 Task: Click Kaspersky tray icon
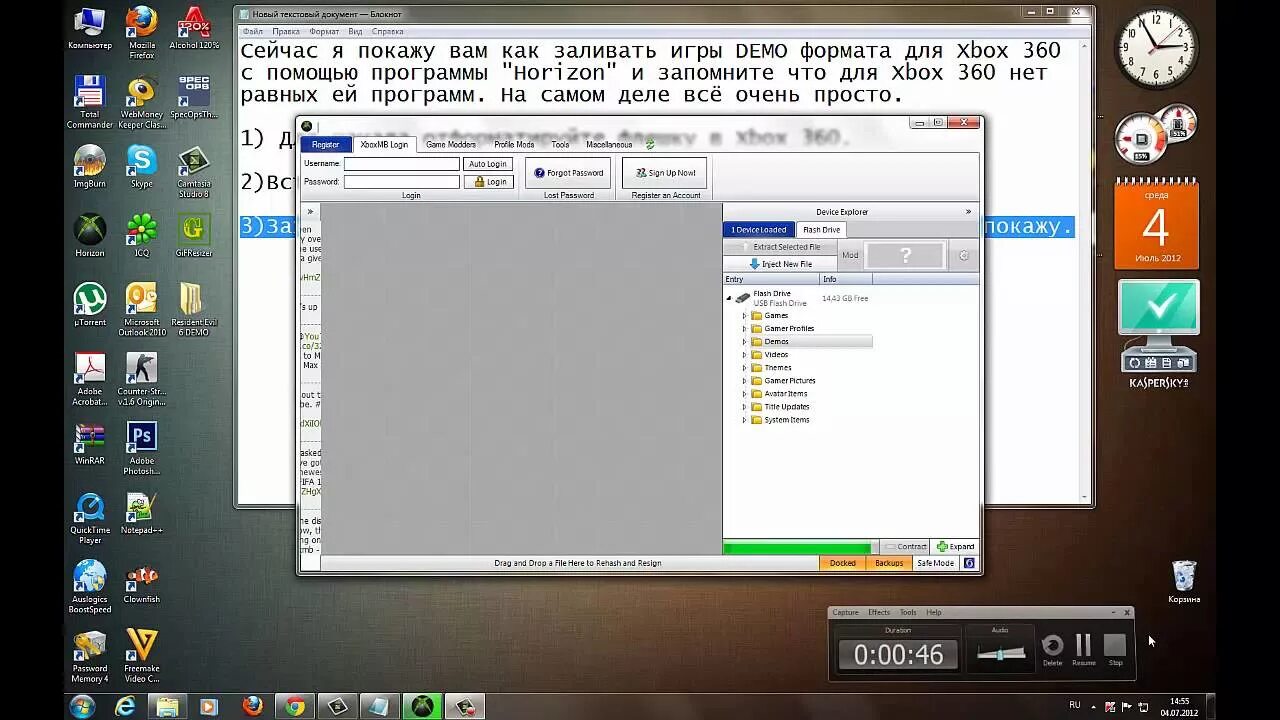[x=1108, y=706]
